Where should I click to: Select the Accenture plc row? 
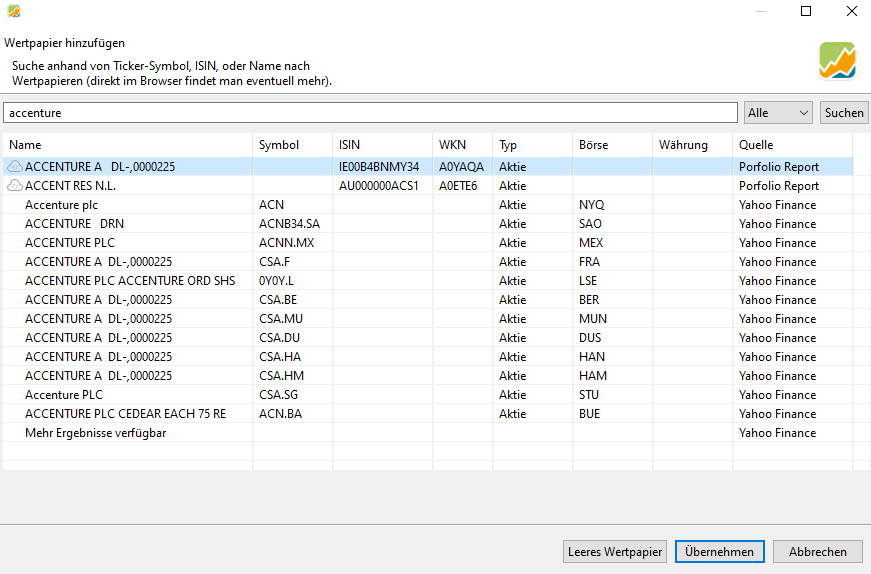coord(428,204)
